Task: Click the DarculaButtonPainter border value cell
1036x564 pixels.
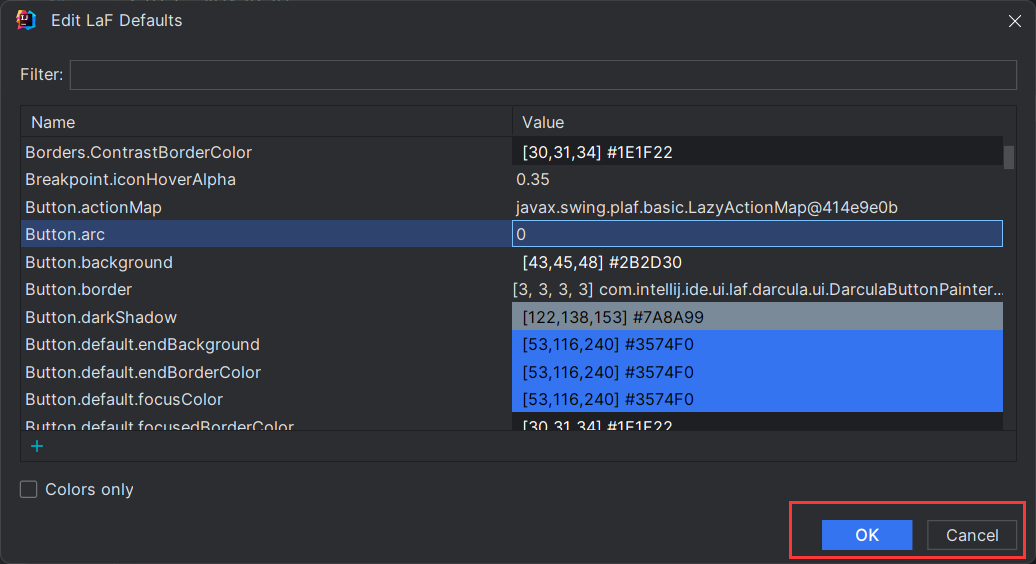Action: (x=757, y=289)
